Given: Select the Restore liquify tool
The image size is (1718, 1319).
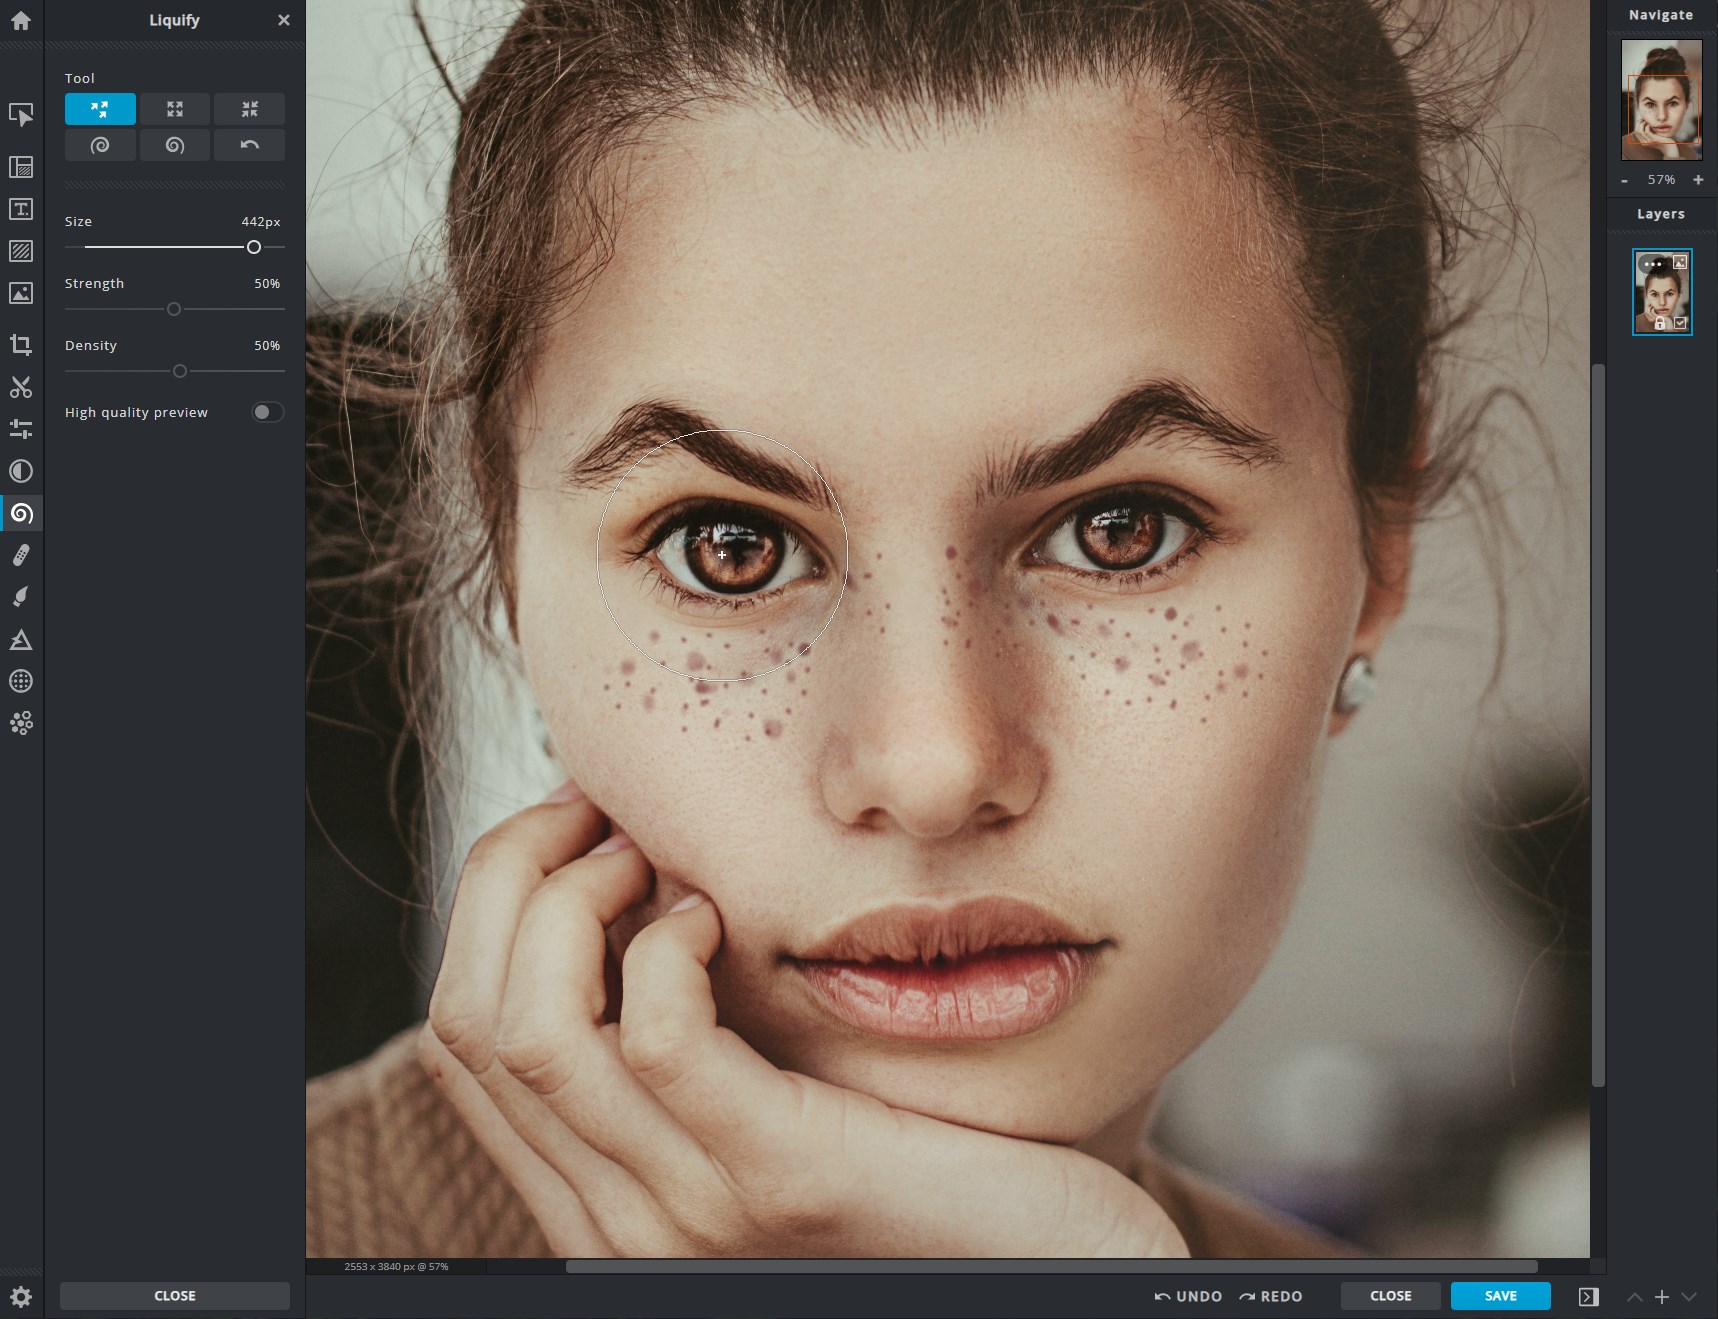Looking at the screenshot, I should tap(250, 145).
